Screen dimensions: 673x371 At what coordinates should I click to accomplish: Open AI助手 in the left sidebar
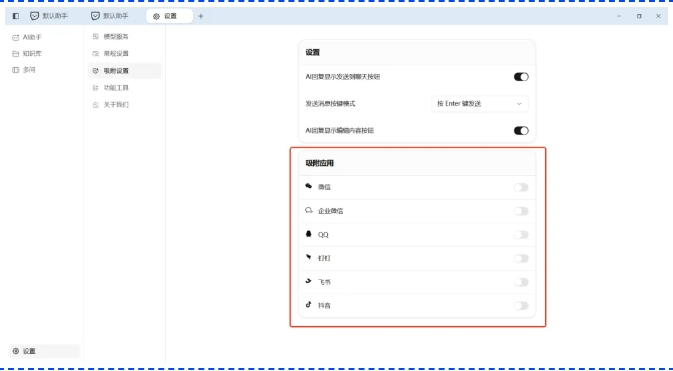click(x=27, y=37)
